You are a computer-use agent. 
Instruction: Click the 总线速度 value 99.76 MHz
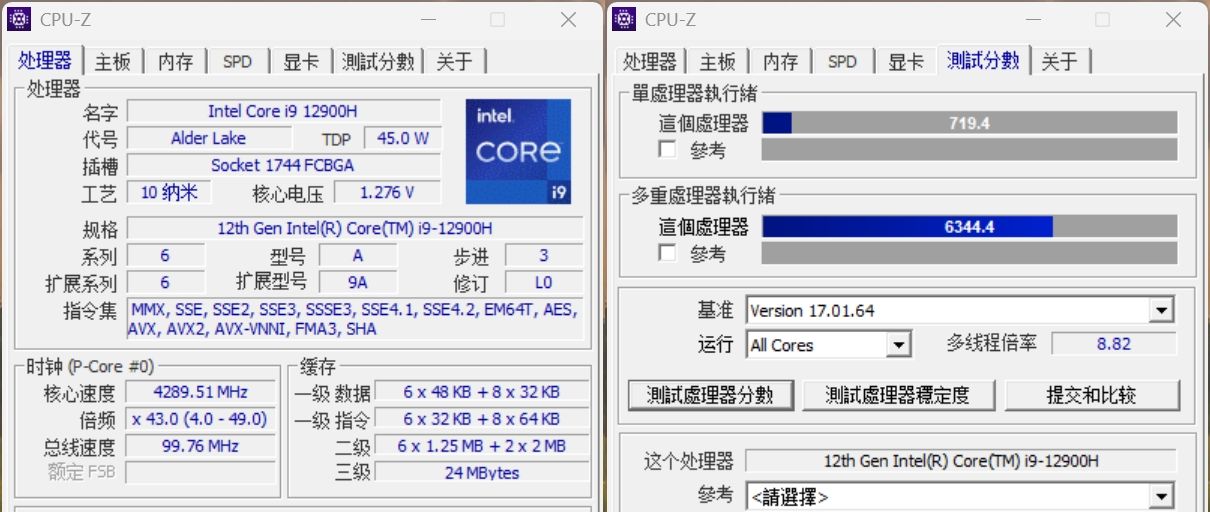point(201,446)
